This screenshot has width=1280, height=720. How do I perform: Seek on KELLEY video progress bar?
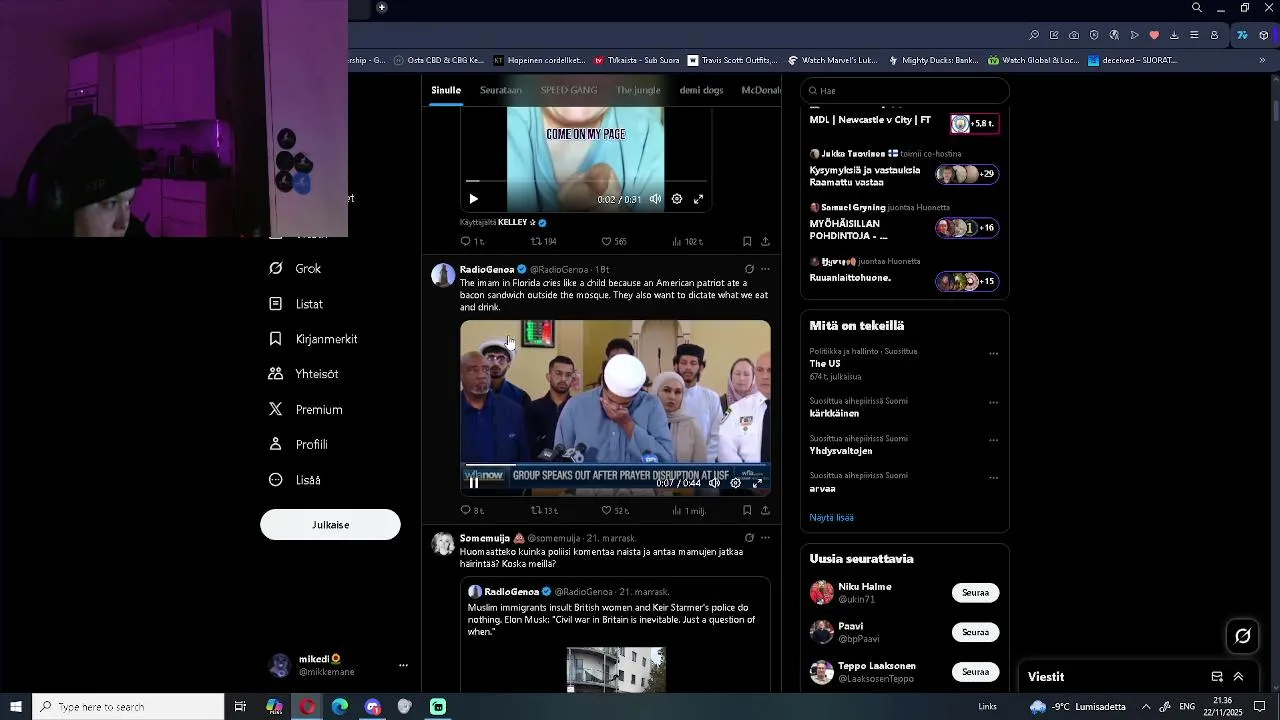[586, 181]
